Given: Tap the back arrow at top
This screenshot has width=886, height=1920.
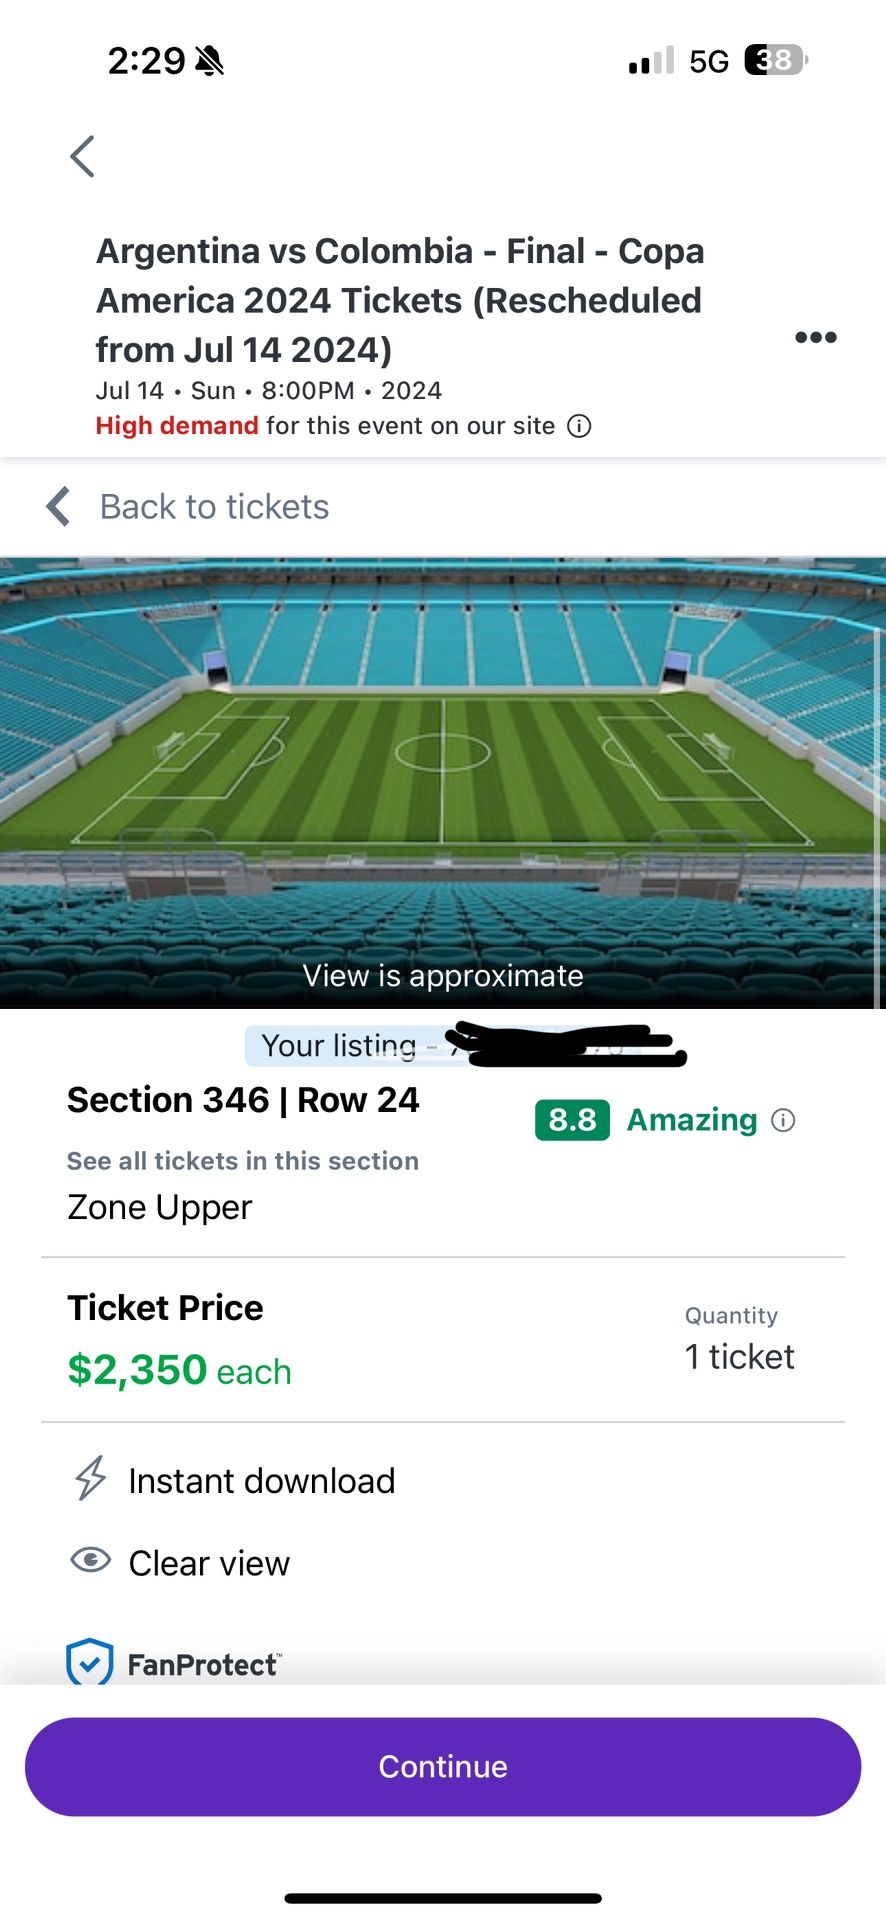Looking at the screenshot, I should (x=83, y=157).
